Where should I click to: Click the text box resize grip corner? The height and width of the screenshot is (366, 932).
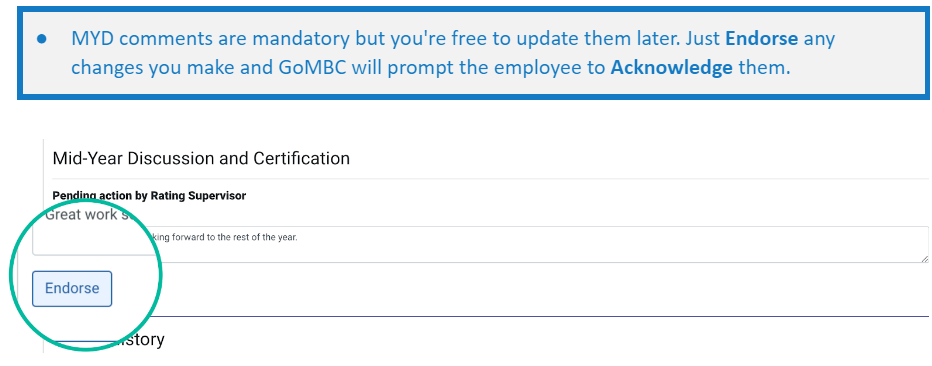[x=924, y=258]
